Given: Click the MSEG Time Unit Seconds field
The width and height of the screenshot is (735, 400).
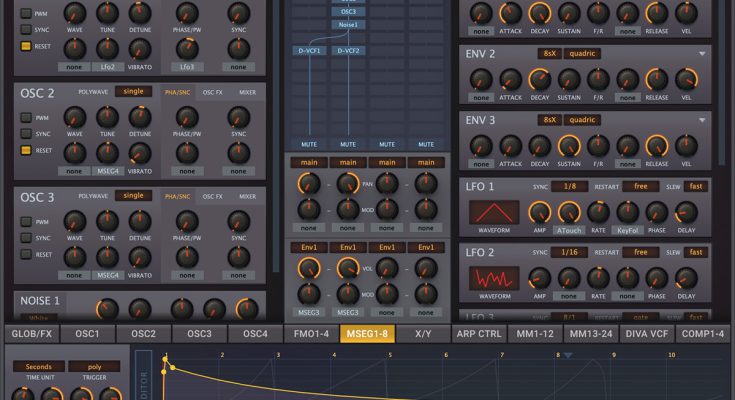Looking at the screenshot, I should click(x=40, y=366).
